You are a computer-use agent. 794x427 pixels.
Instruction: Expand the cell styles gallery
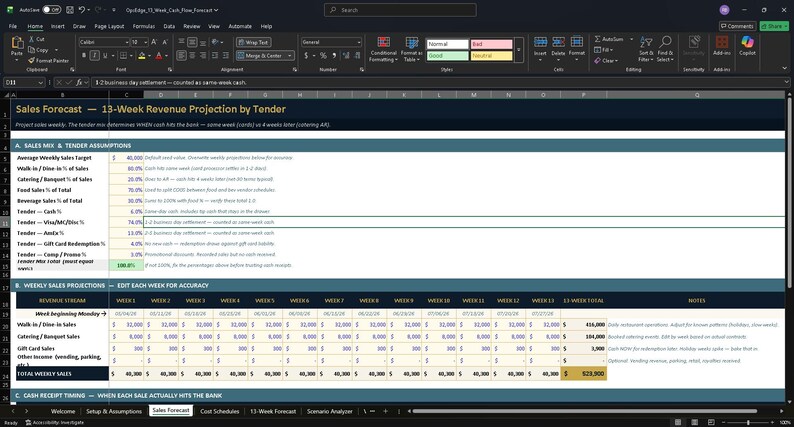coord(519,50)
